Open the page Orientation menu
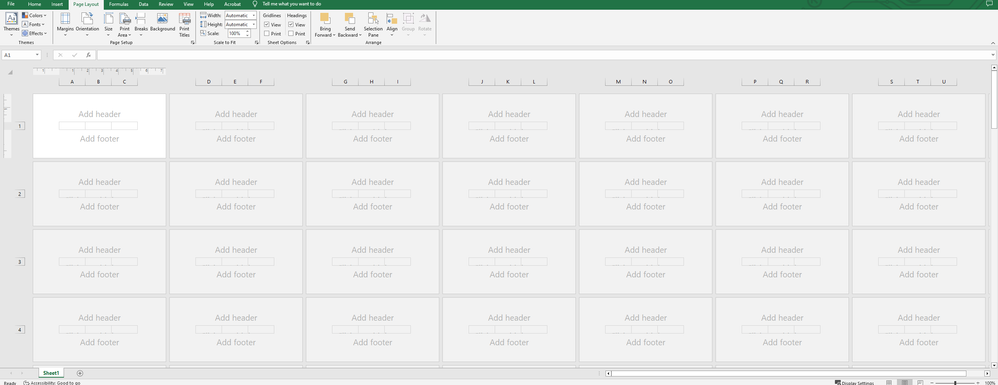The height and width of the screenshot is (385, 998). [87, 24]
